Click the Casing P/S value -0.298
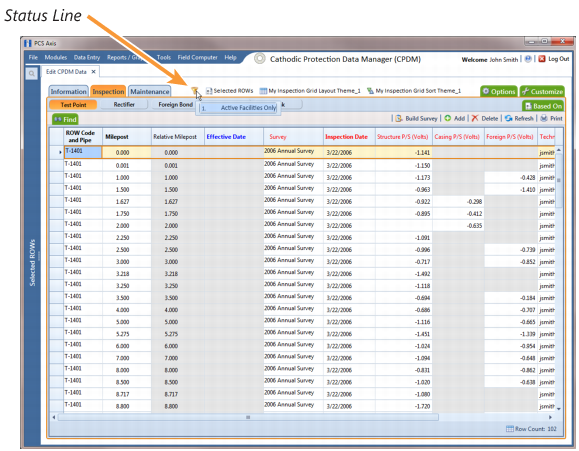 pyautogui.click(x=458, y=201)
